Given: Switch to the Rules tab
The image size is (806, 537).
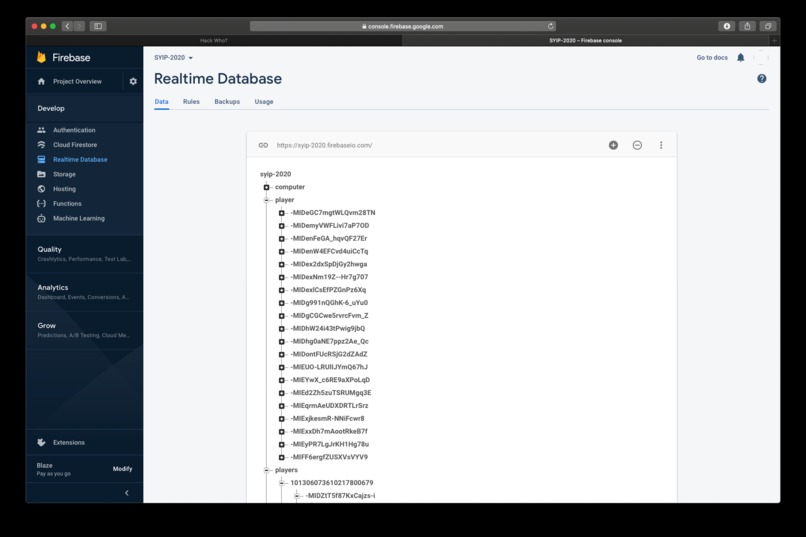Looking at the screenshot, I should (x=191, y=102).
